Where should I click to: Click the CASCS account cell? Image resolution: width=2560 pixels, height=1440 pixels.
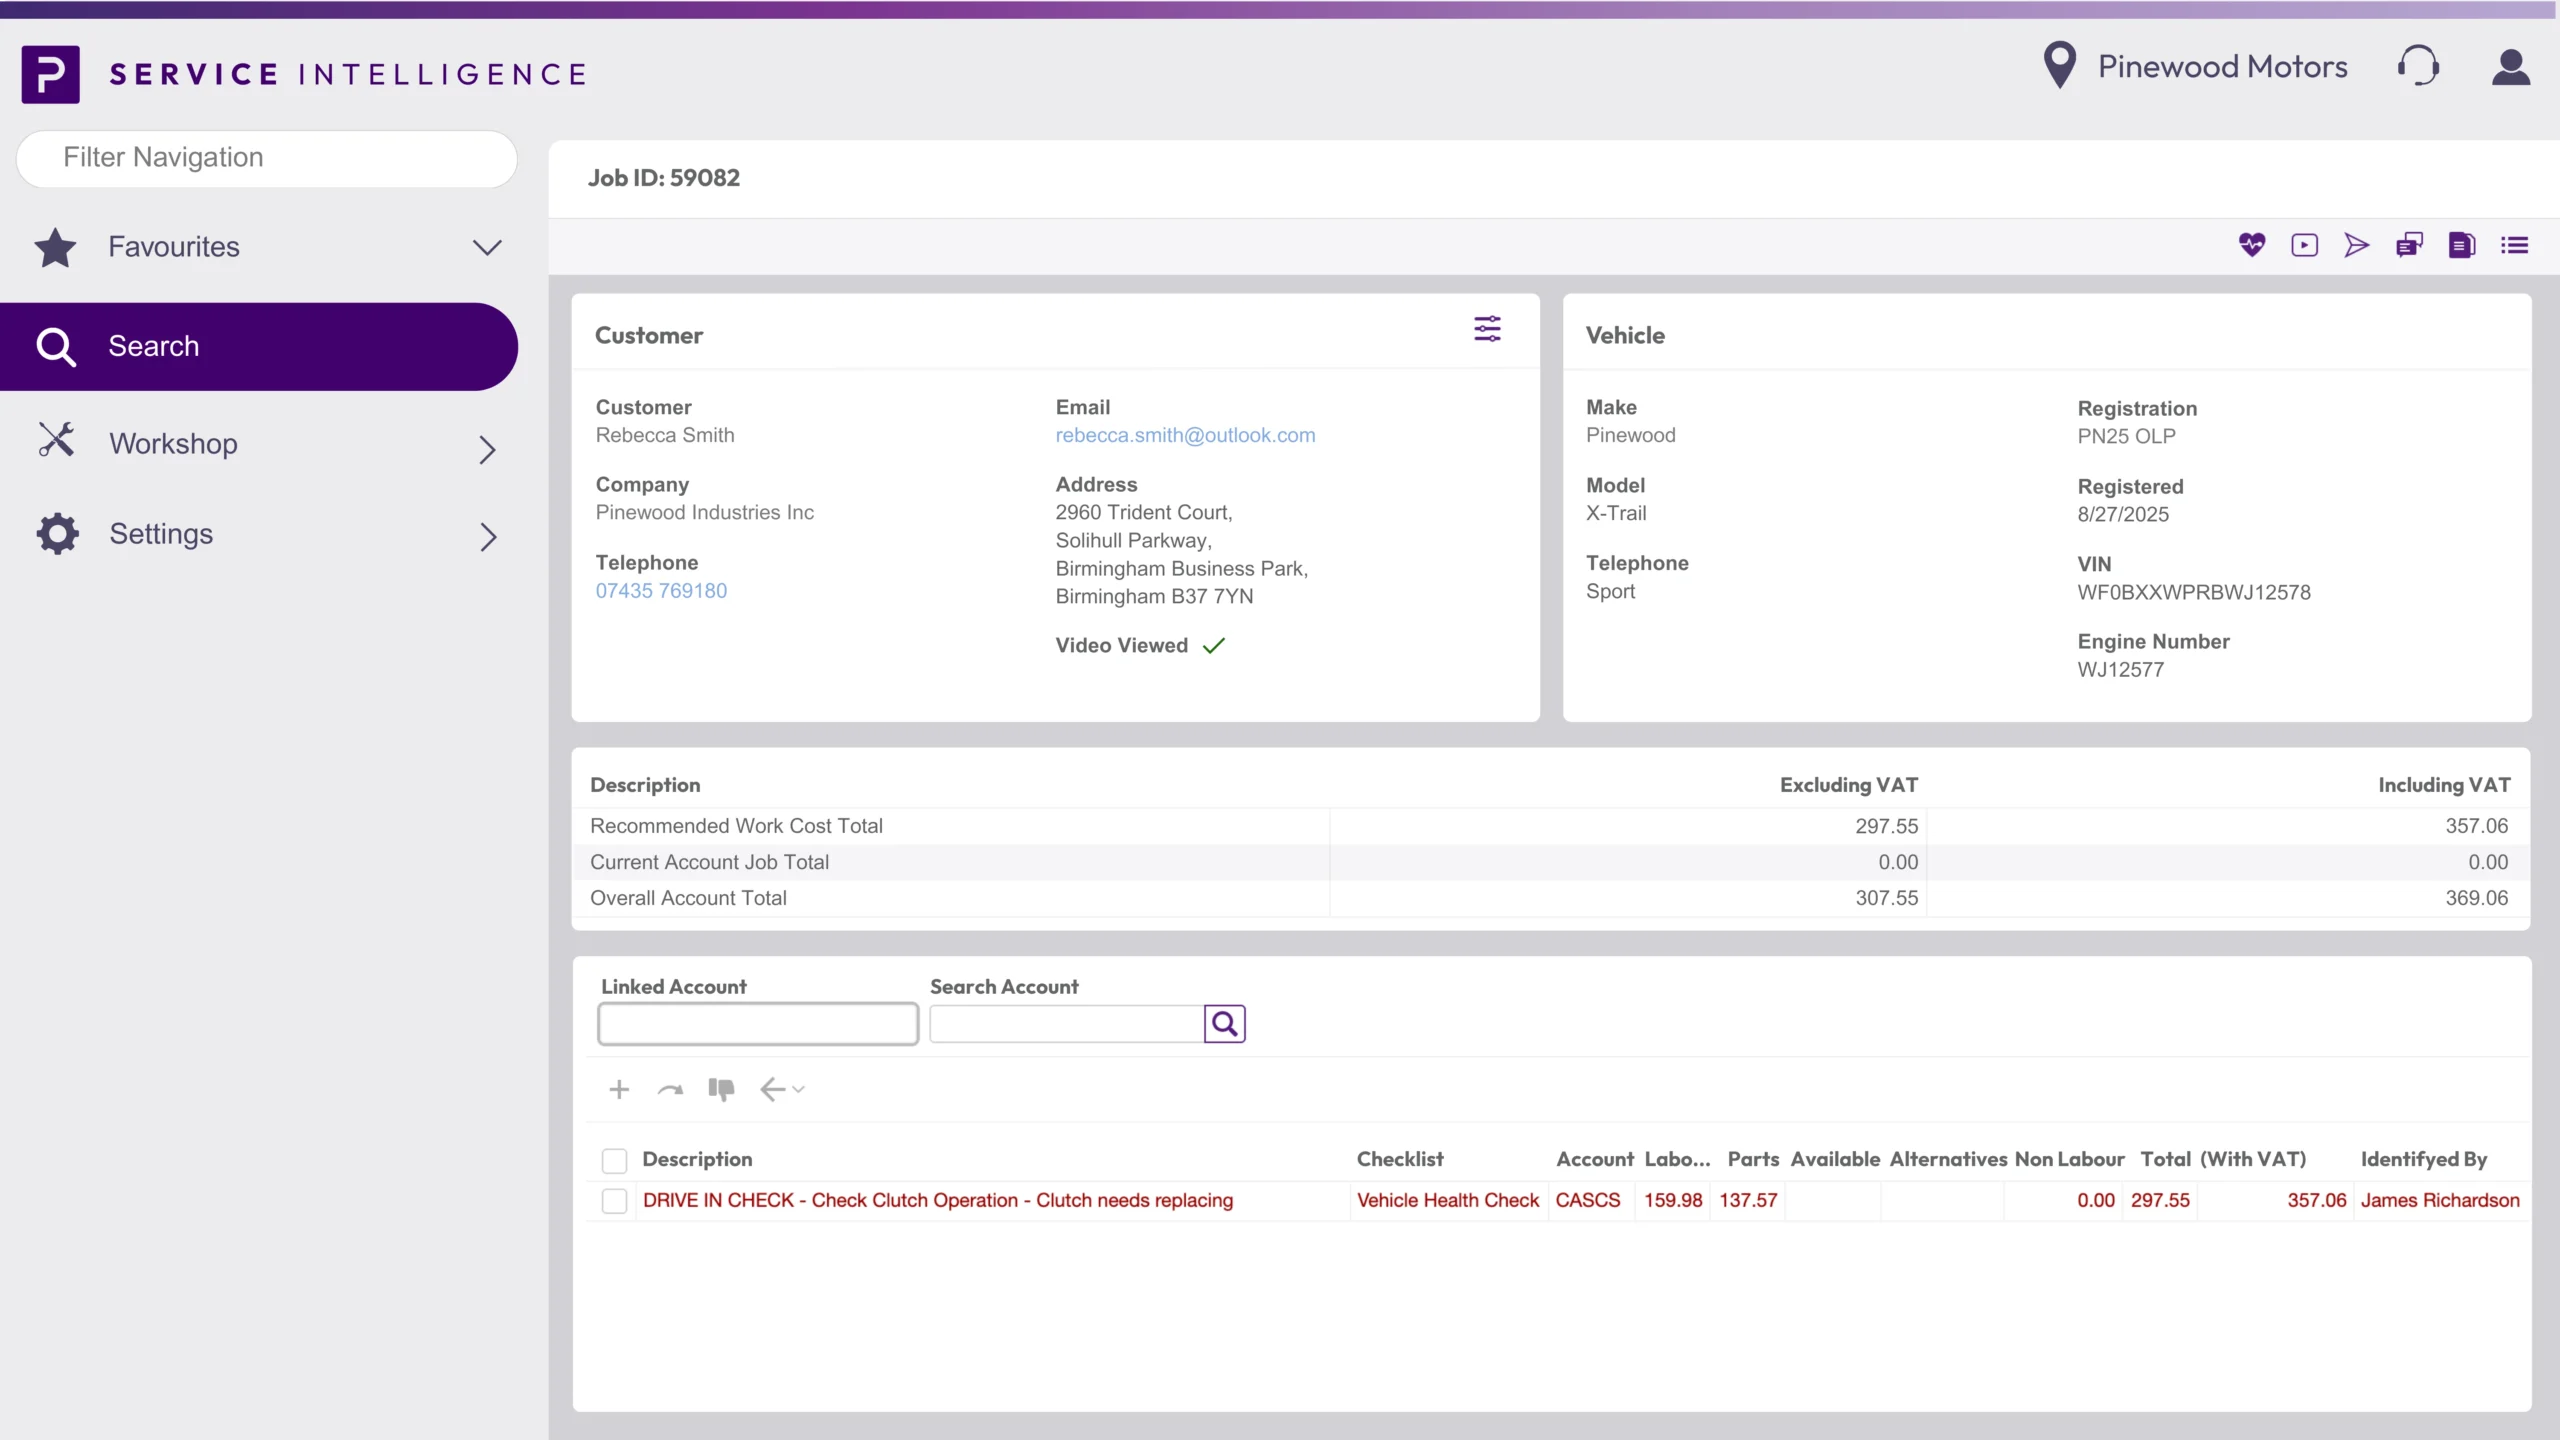click(1587, 1200)
